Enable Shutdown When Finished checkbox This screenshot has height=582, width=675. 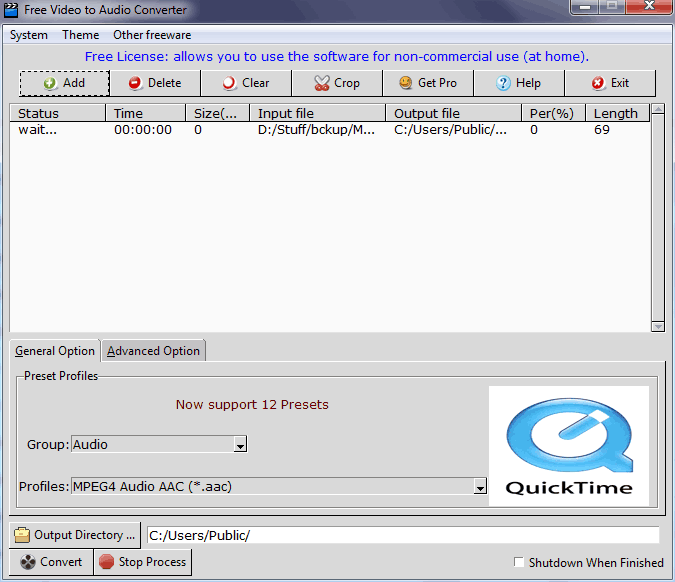tap(519, 562)
